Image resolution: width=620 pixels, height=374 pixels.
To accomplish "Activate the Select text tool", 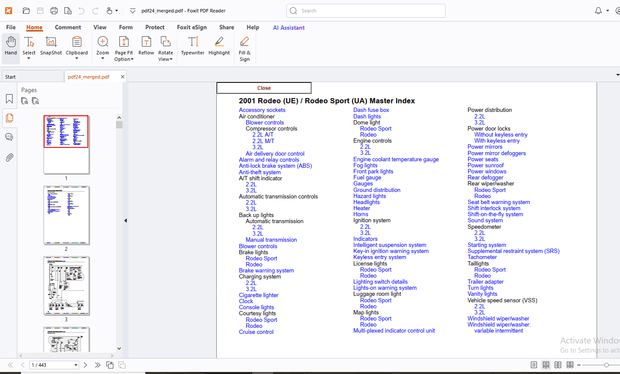I will 29,42.
